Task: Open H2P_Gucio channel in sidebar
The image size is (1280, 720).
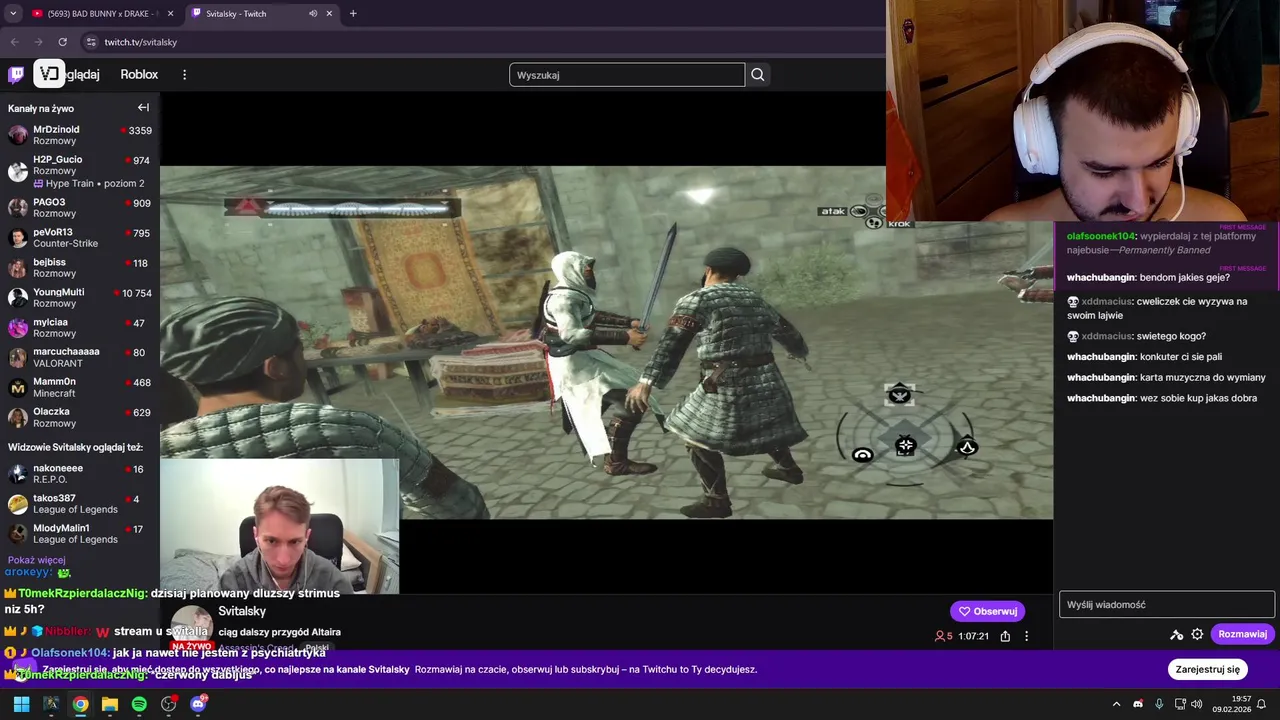Action: 80,171
